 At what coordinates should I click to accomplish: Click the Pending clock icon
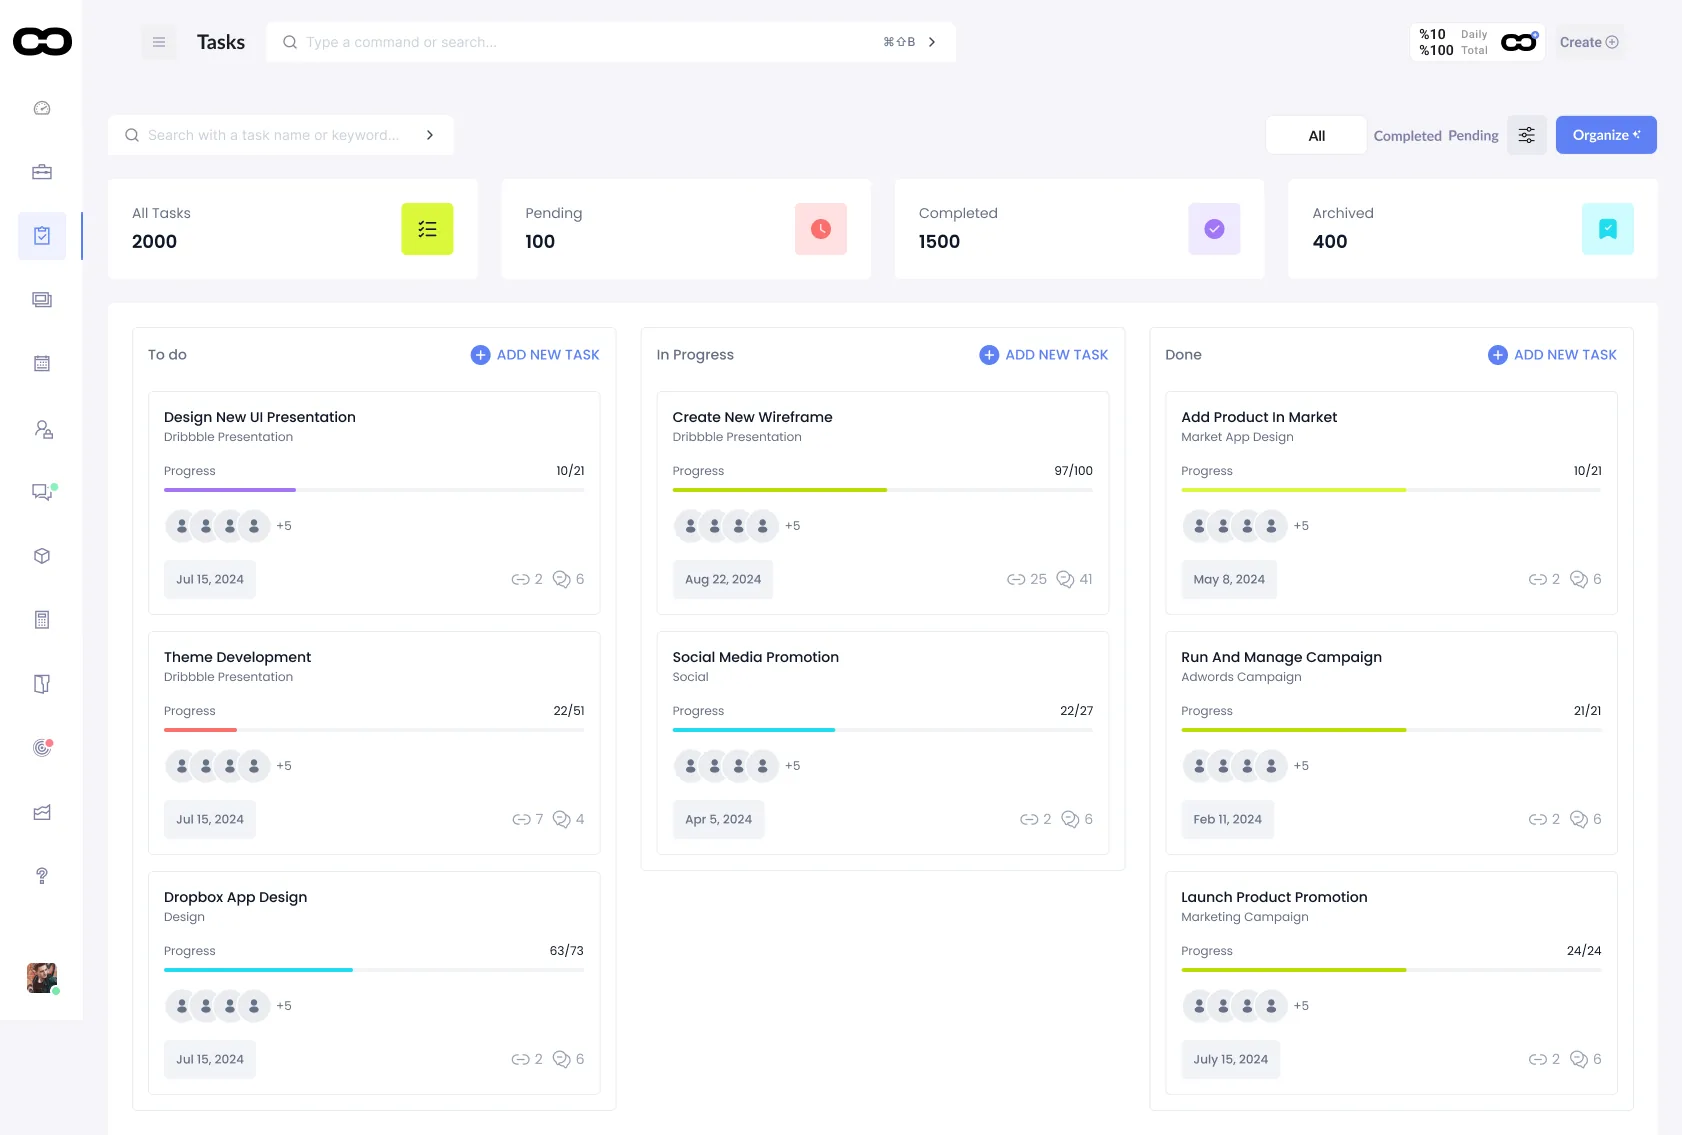click(821, 229)
